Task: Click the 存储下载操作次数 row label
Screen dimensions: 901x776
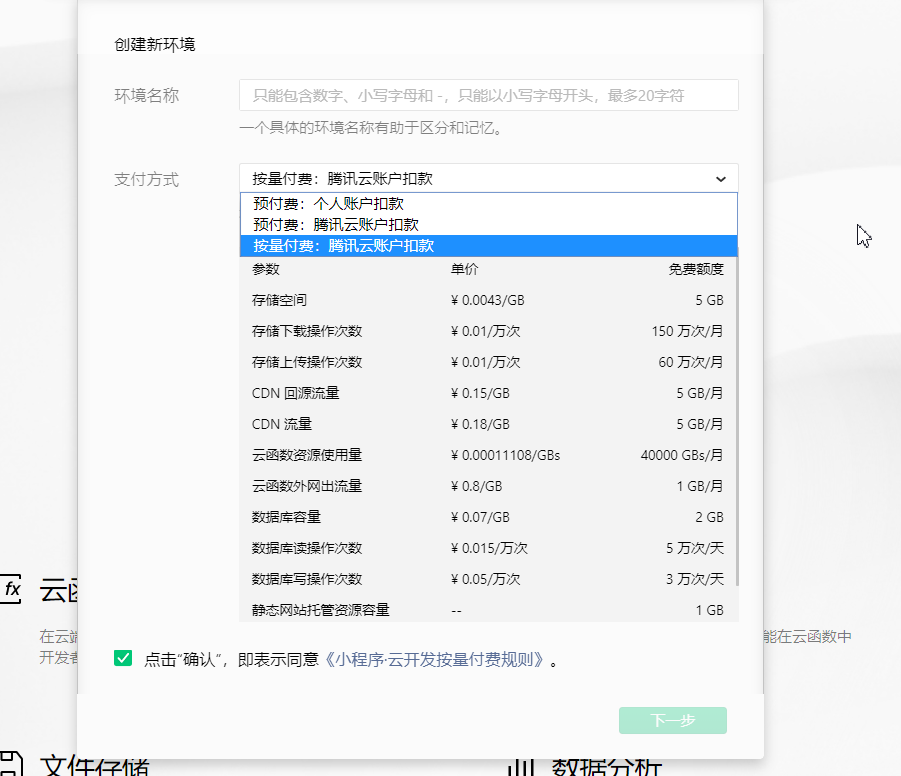Action: [x=307, y=331]
